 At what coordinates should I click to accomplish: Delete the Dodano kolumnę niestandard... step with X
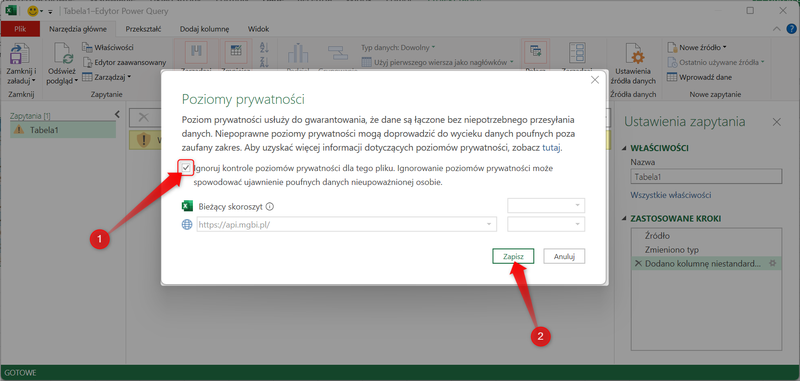tap(638, 264)
